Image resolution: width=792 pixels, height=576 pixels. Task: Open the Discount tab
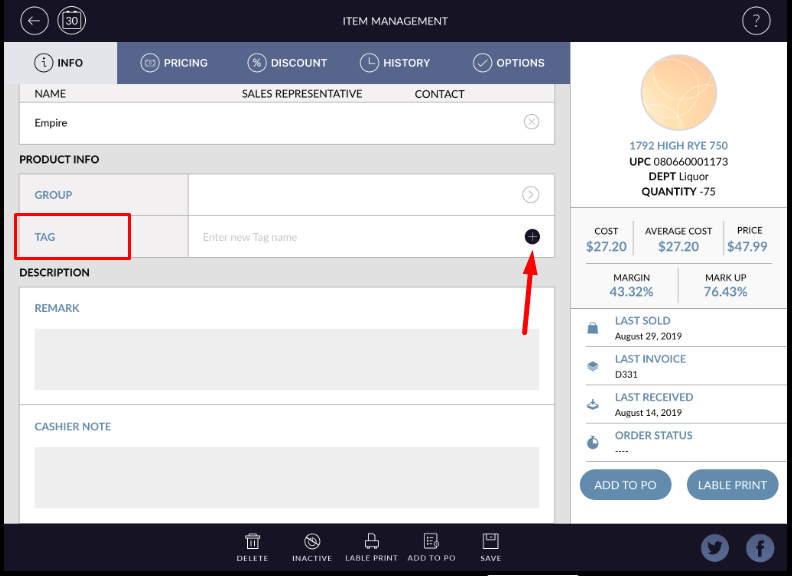pos(288,63)
